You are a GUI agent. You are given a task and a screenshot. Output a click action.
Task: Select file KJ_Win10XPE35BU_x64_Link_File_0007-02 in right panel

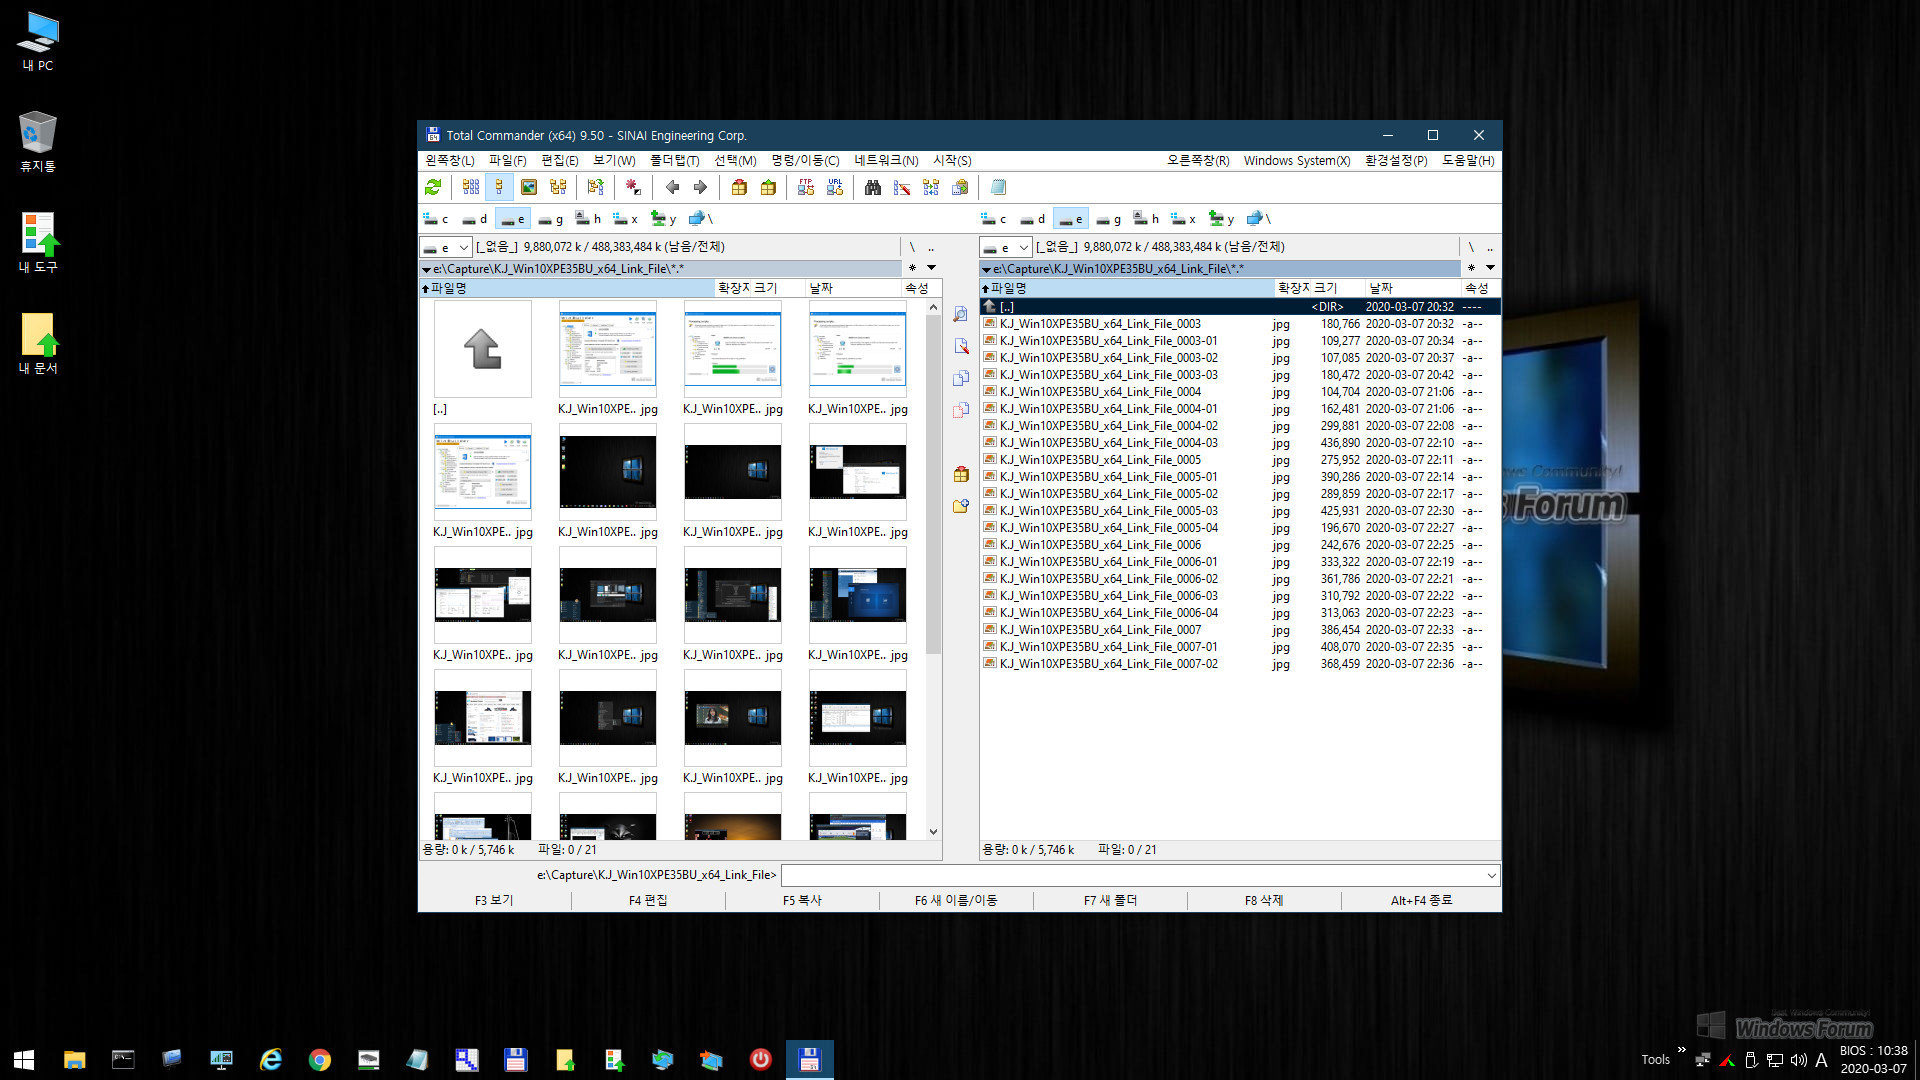(x=1240, y=664)
